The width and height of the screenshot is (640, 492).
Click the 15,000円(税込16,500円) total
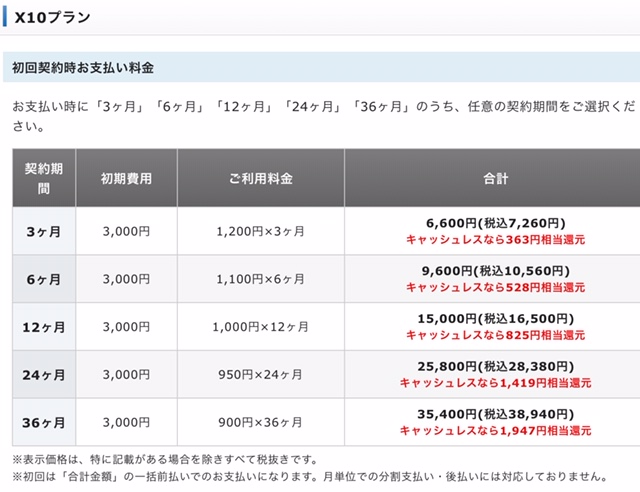[495, 319]
